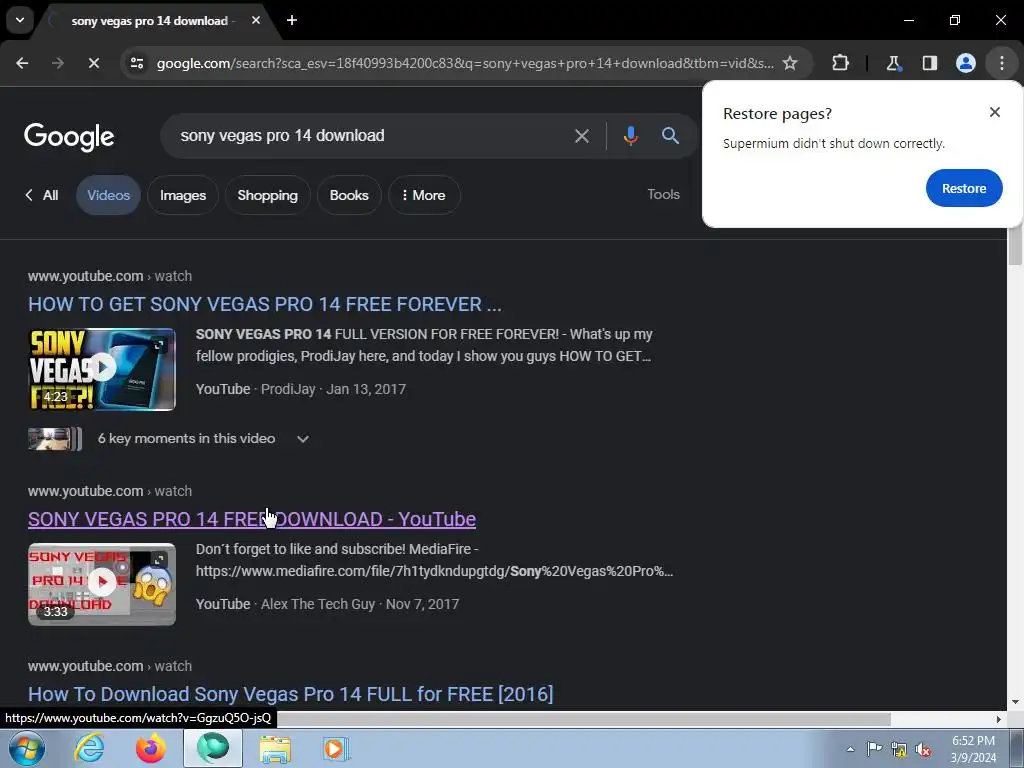Open Windows Media Player on taskbar
Image resolution: width=1024 pixels, height=768 pixels.
point(337,748)
